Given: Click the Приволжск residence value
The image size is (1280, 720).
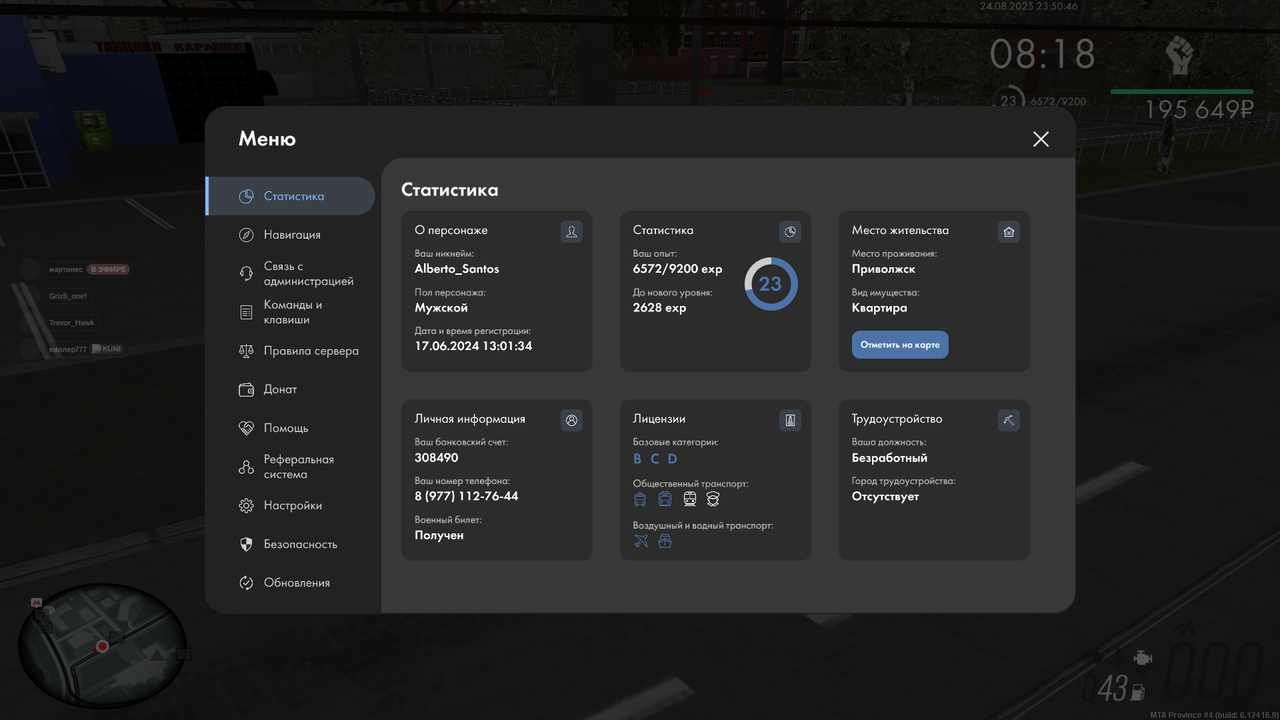Looking at the screenshot, I should point(883,269).
